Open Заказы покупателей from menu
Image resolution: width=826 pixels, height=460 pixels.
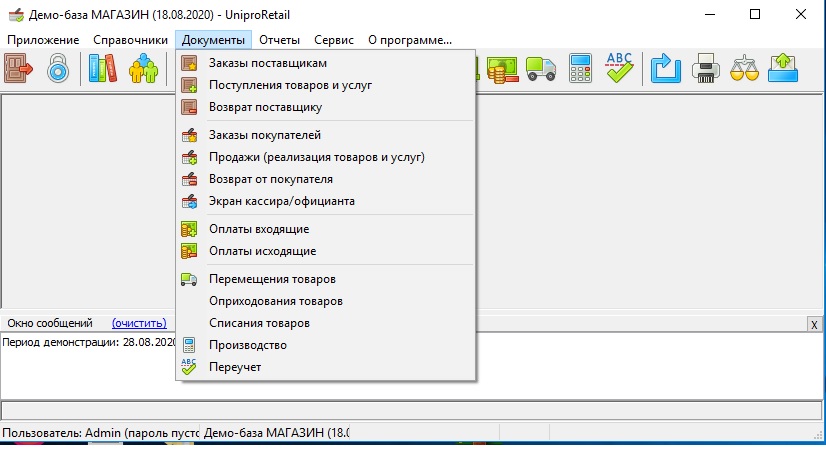tap(326, 135)
